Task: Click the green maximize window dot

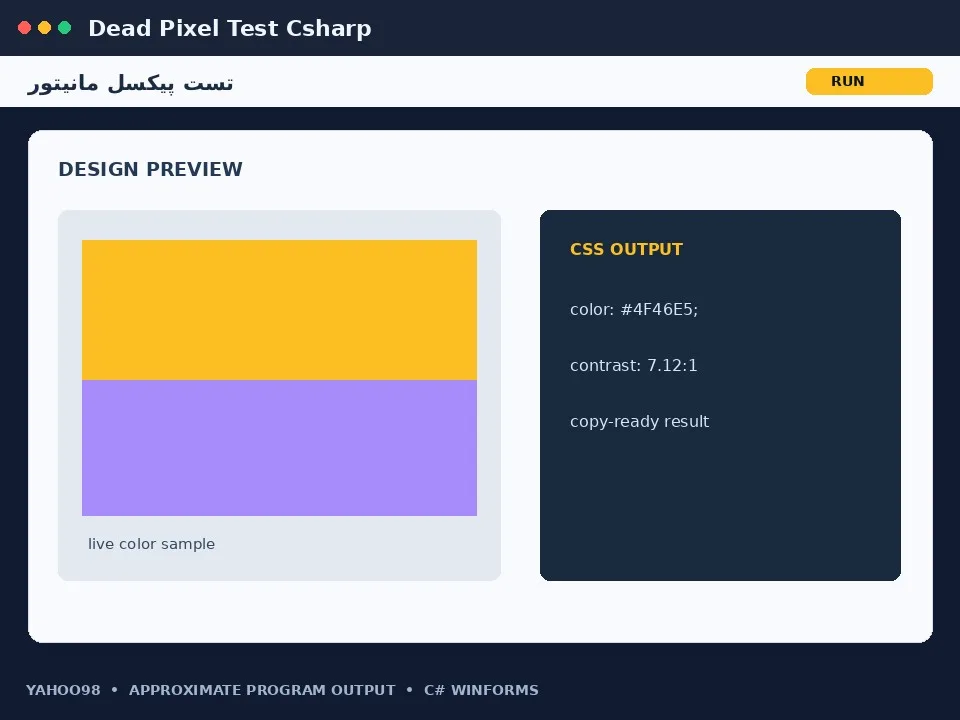Action: 64,28
